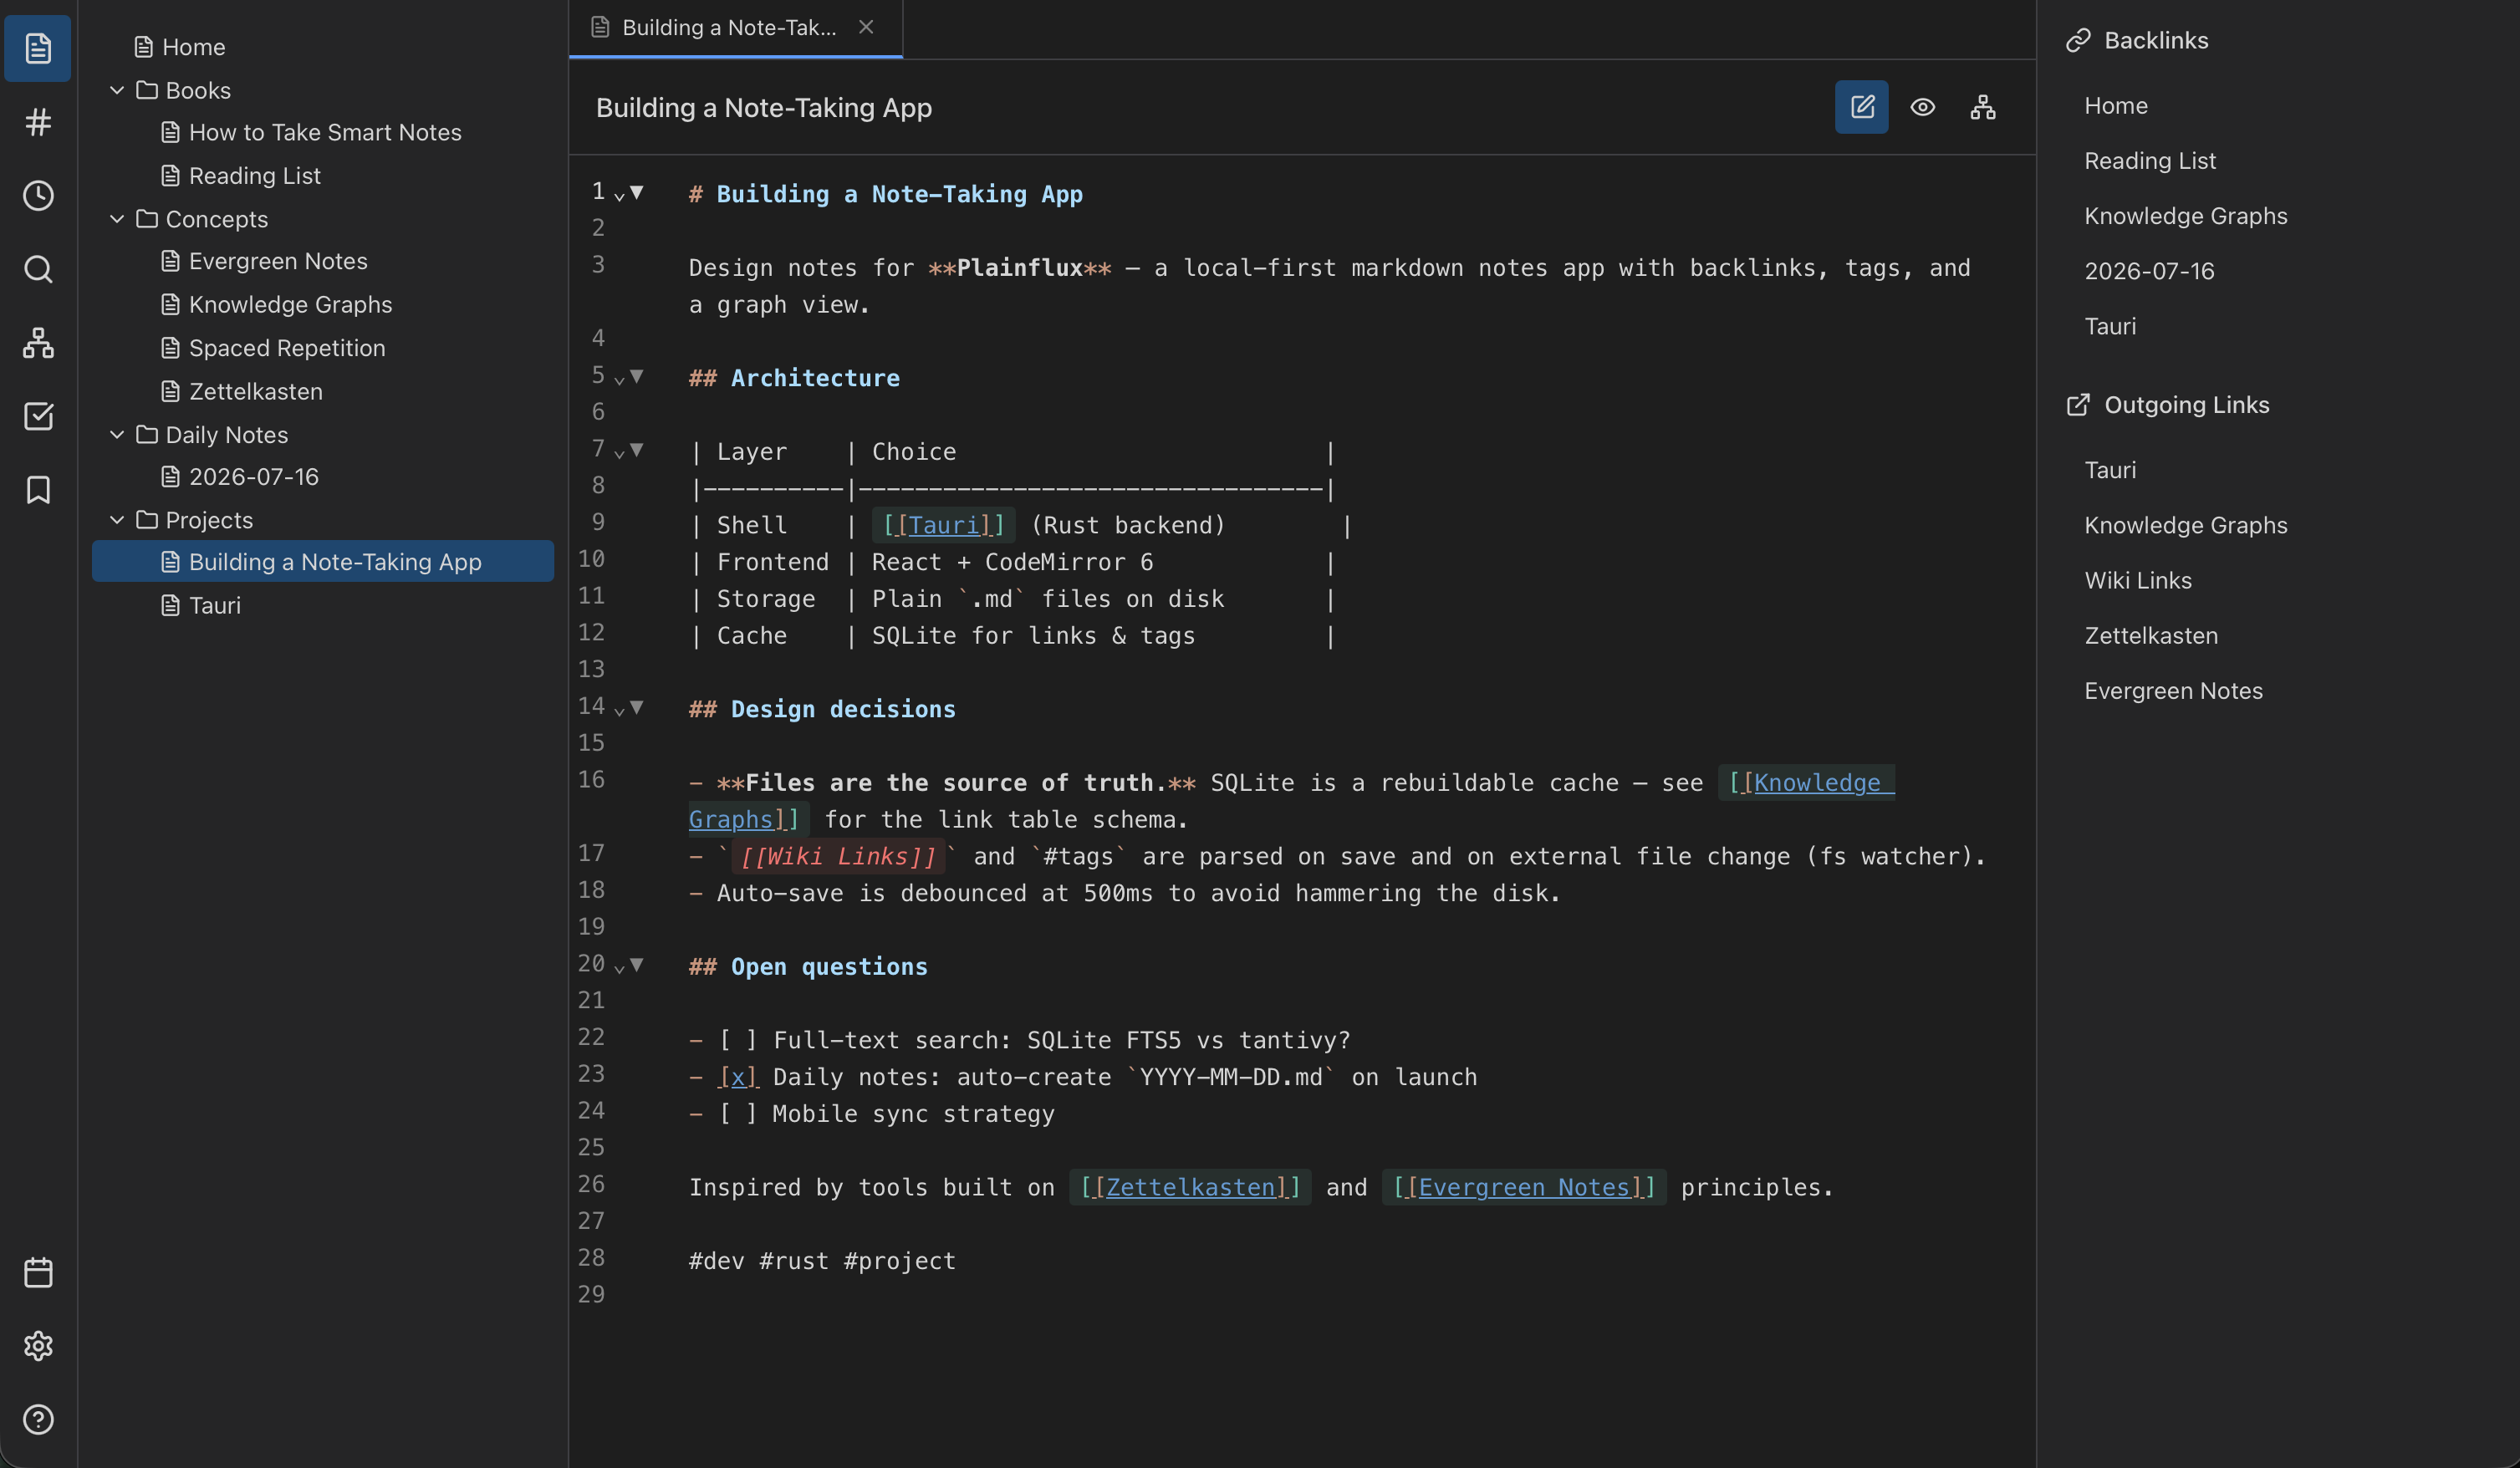Open the tasks checkbox icon
The image size is (2520, 1468).
click(38, 416)
